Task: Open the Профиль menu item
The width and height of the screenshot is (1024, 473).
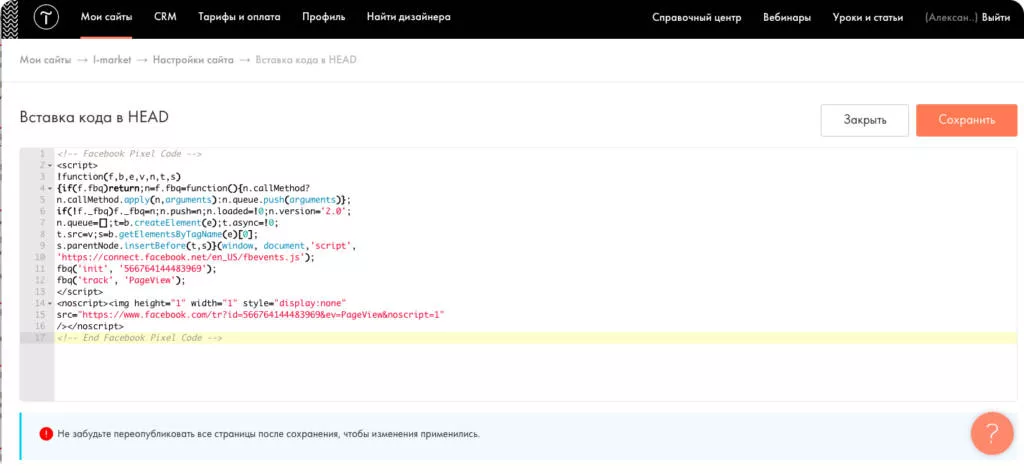Action: 323,18
